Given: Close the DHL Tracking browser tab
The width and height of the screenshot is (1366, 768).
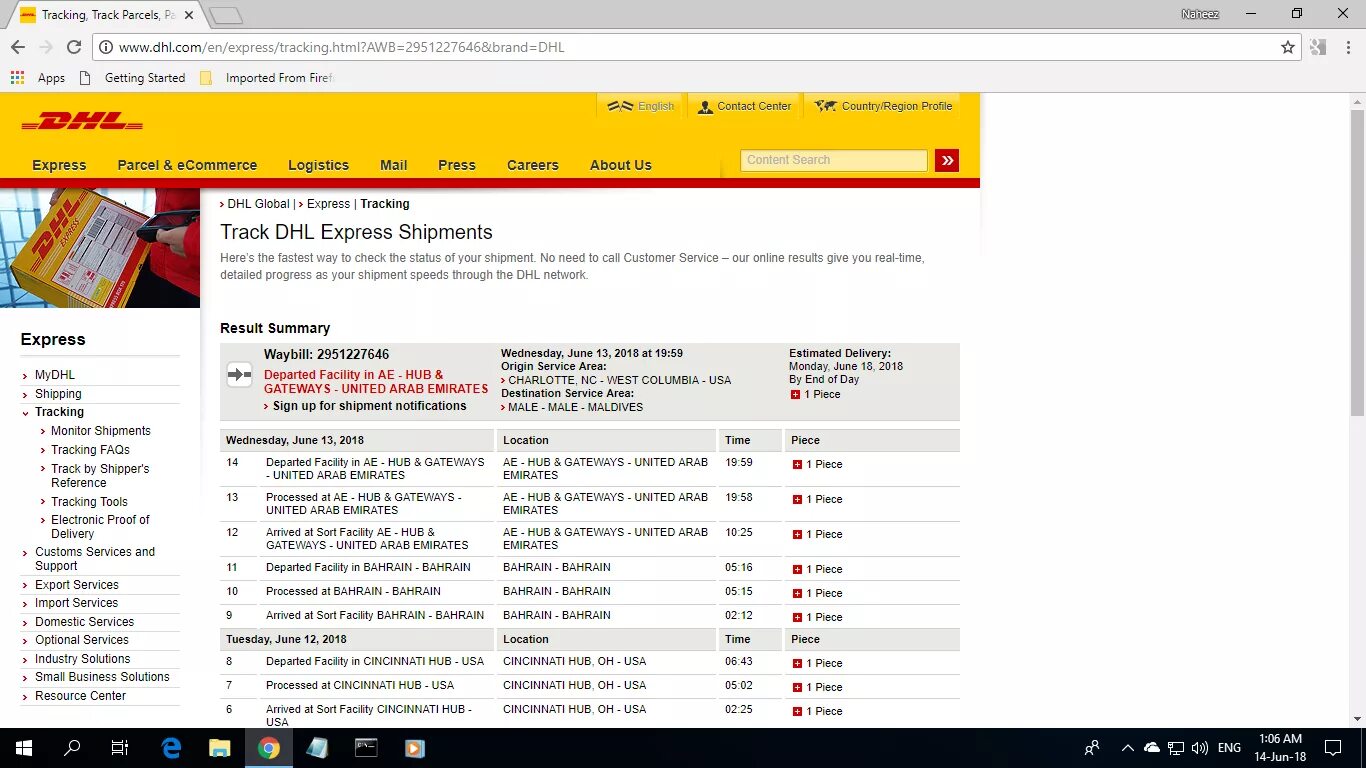Looking at the screenshot, I should 189,15.
